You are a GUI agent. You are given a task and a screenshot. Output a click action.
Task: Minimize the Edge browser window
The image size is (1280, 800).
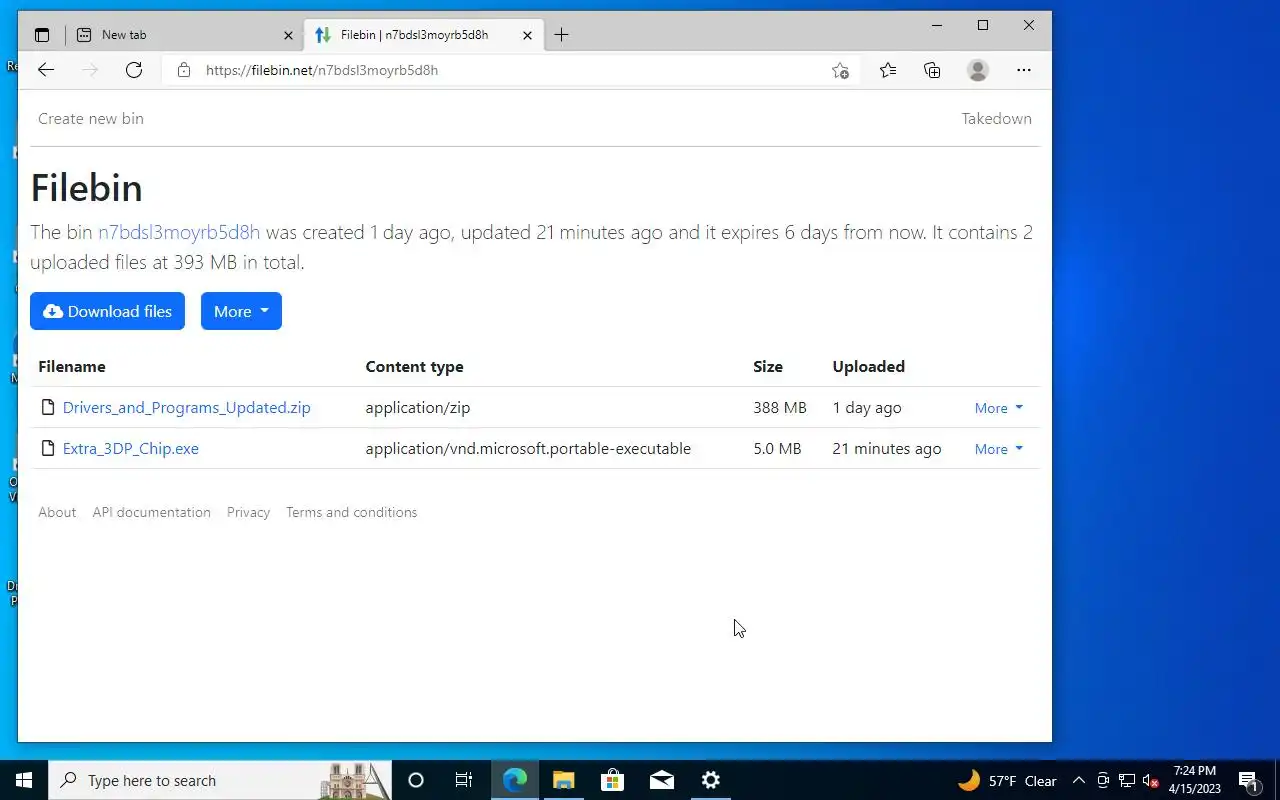[x=937, y=25]
